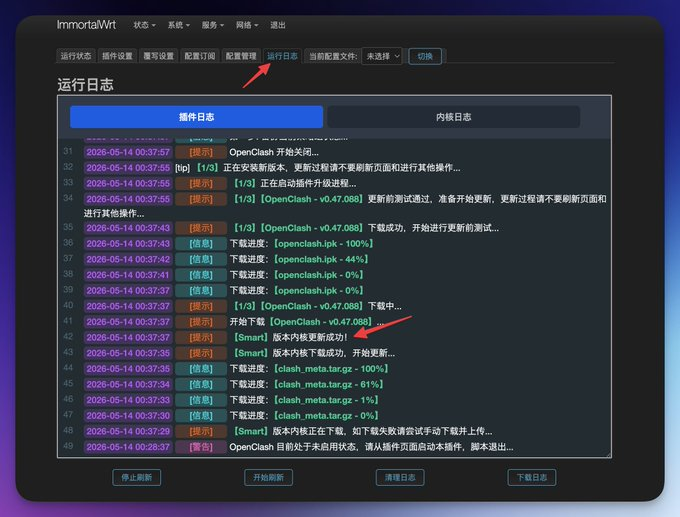Click log line 'openclash.ipk - 100%'

301,244
